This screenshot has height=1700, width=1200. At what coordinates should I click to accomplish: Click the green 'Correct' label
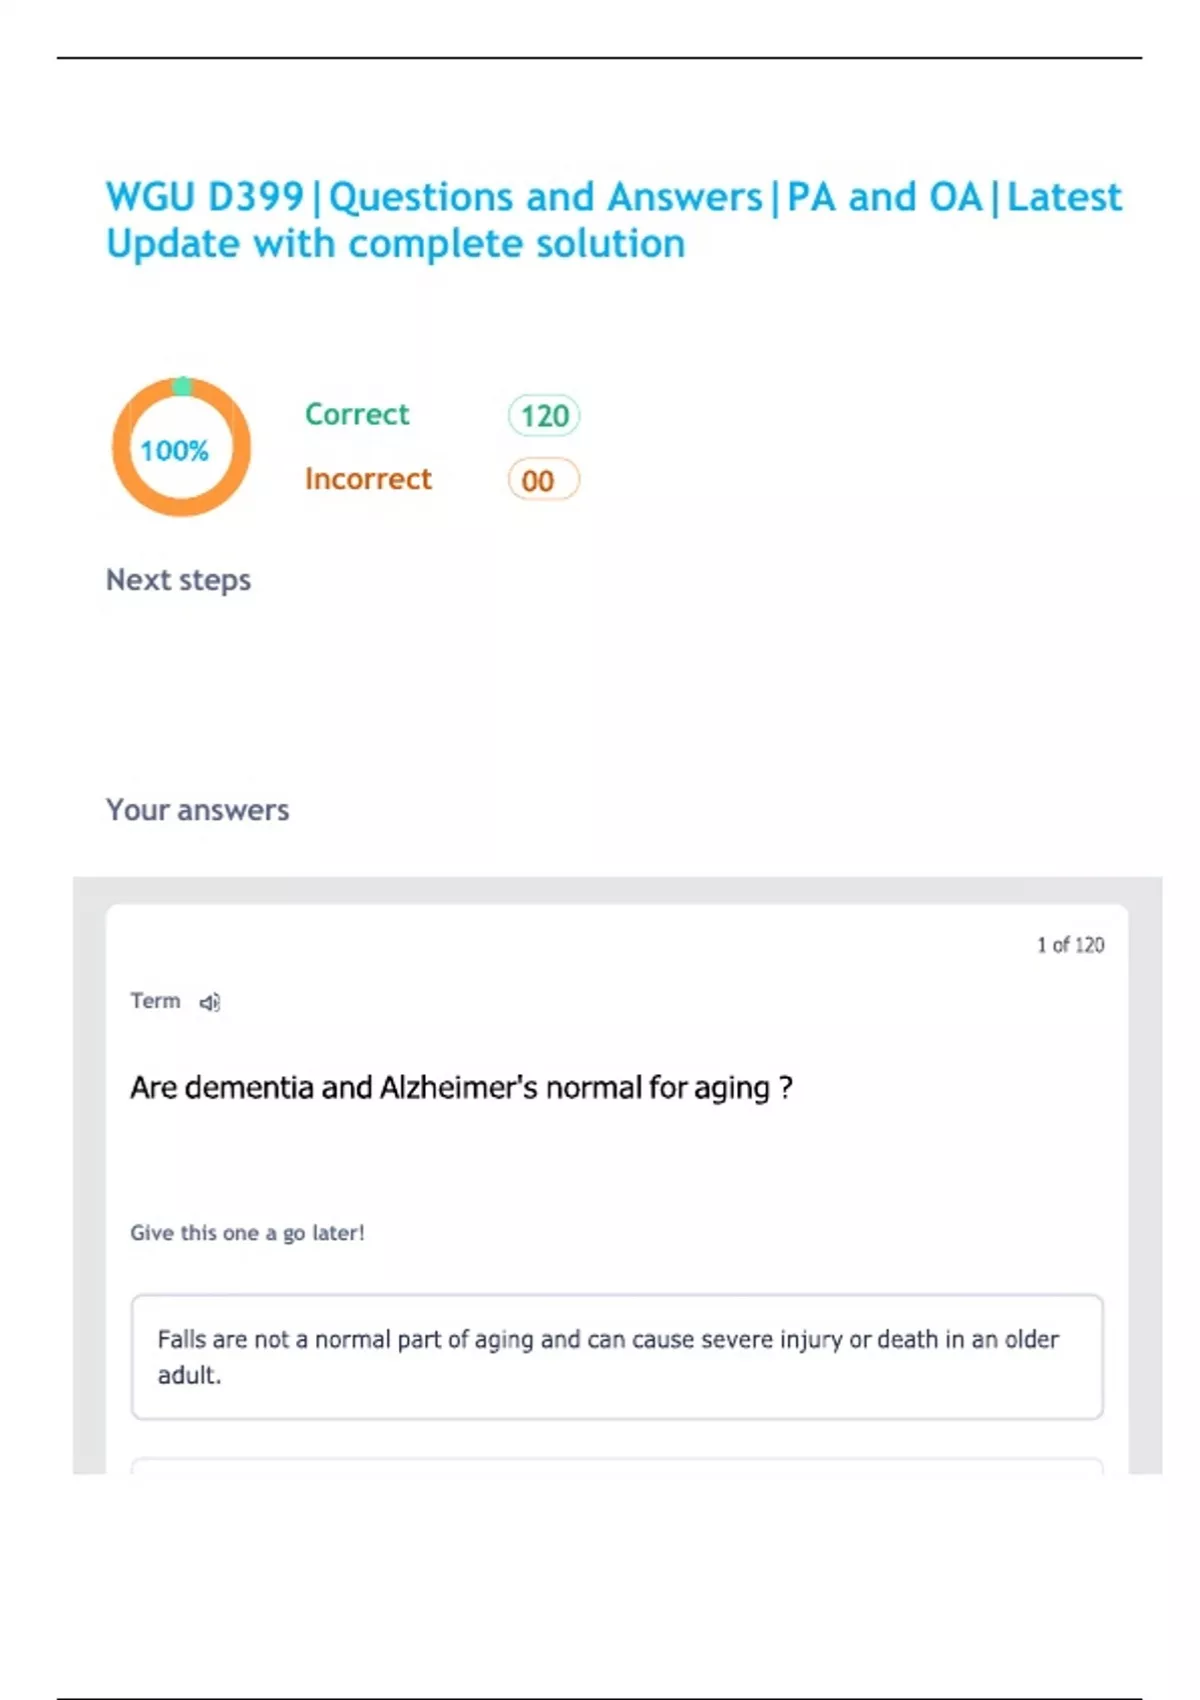click(357, 414)
